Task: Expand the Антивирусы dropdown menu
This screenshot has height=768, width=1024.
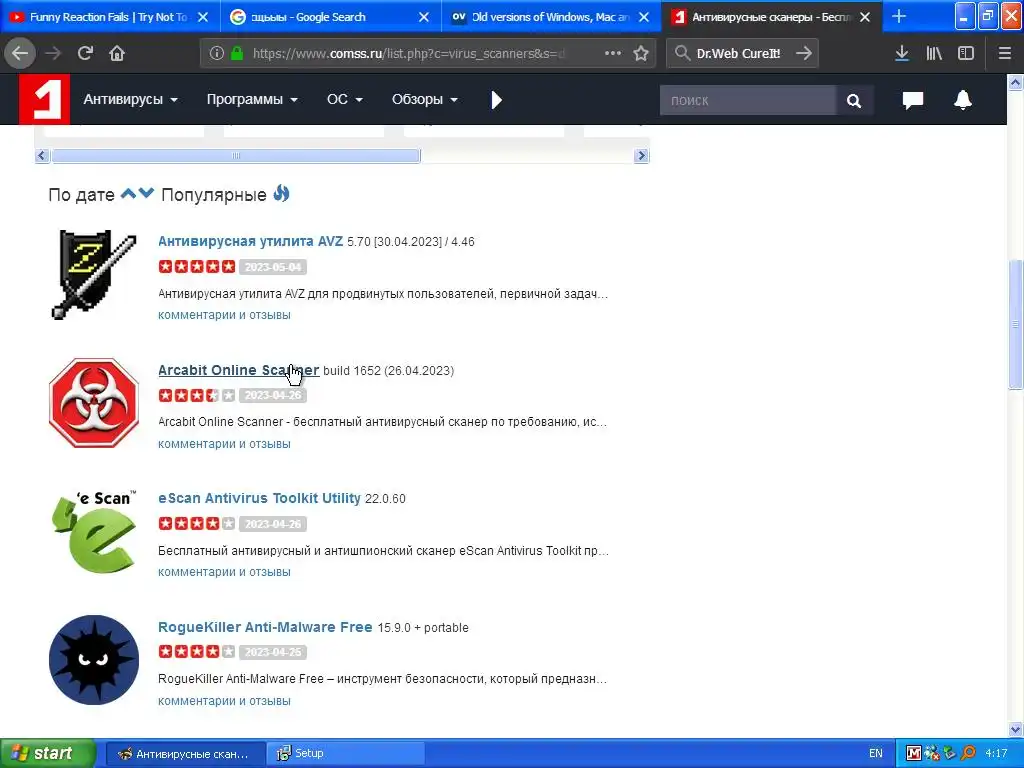Action: pos(130,99)
